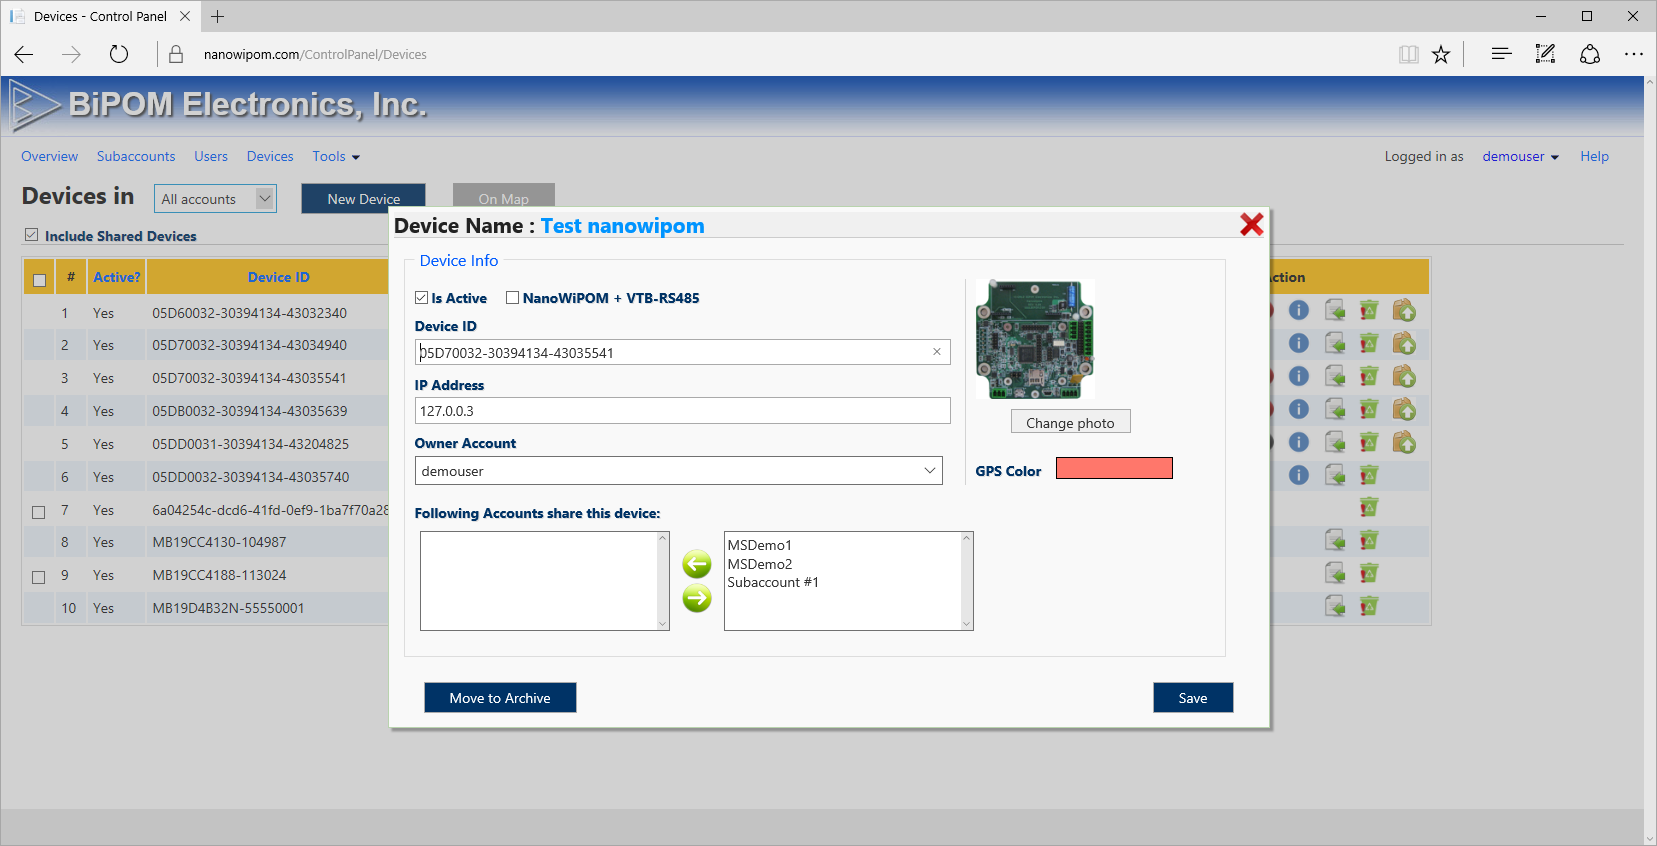
Task: Click archive box icon in row 5
Action: click(1404, 442)
